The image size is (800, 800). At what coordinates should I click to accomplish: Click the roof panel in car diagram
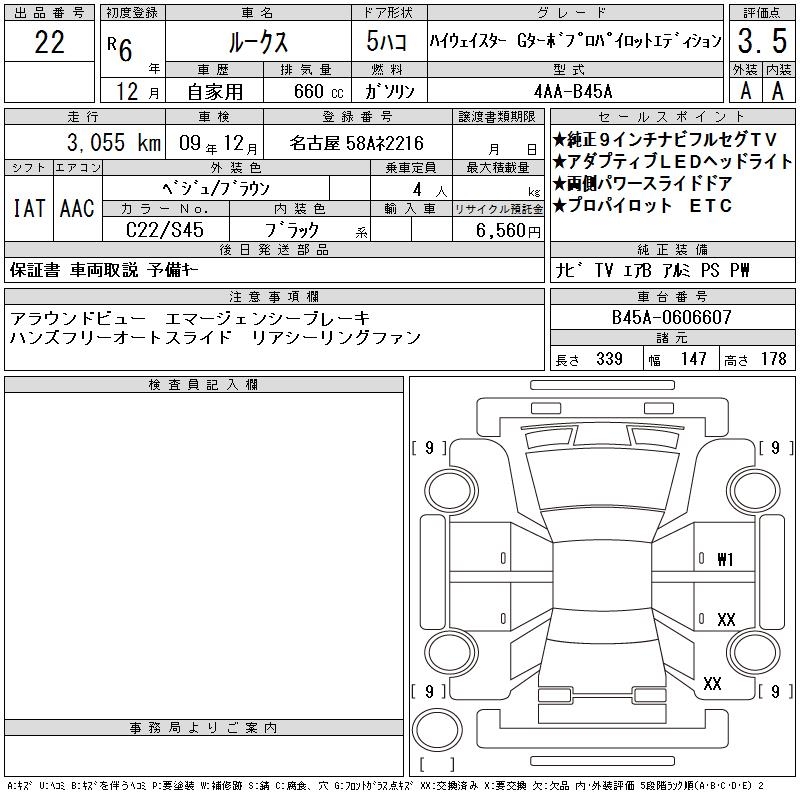[x=602, y=576]
